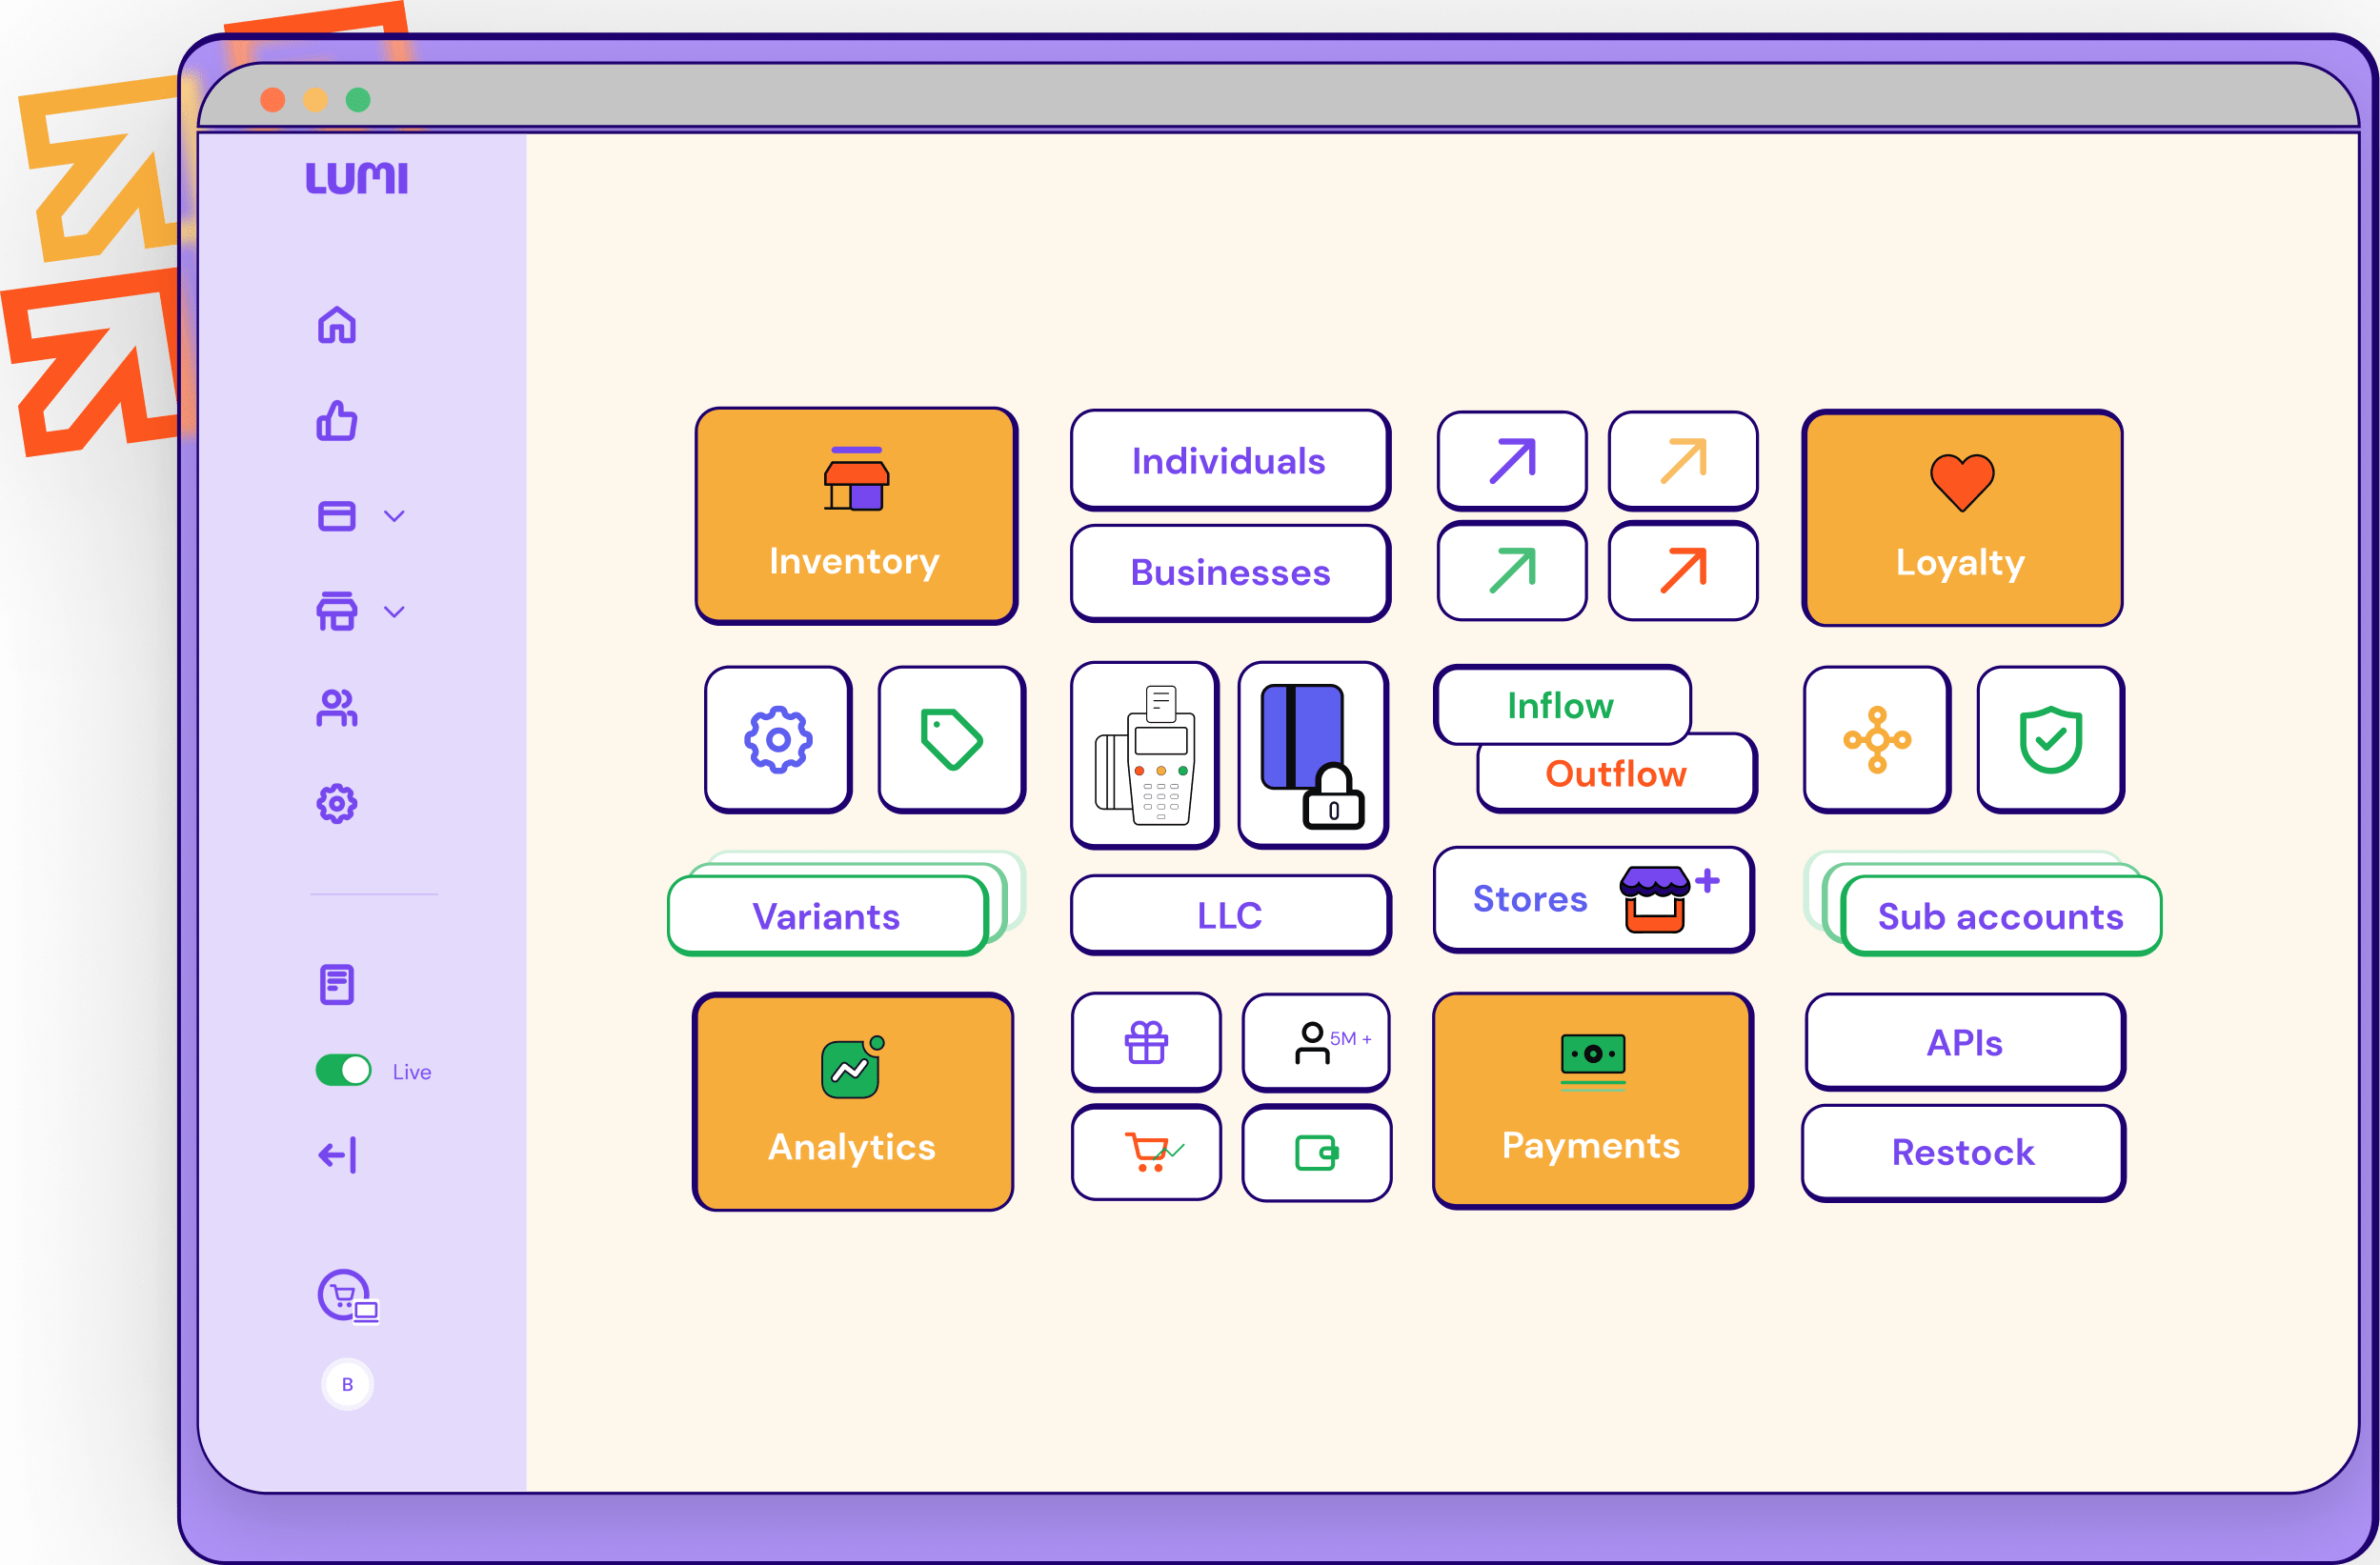2380x1565 pixels.
Task: Expand the card section chevron in the sidebar
Action: point(394,516)
